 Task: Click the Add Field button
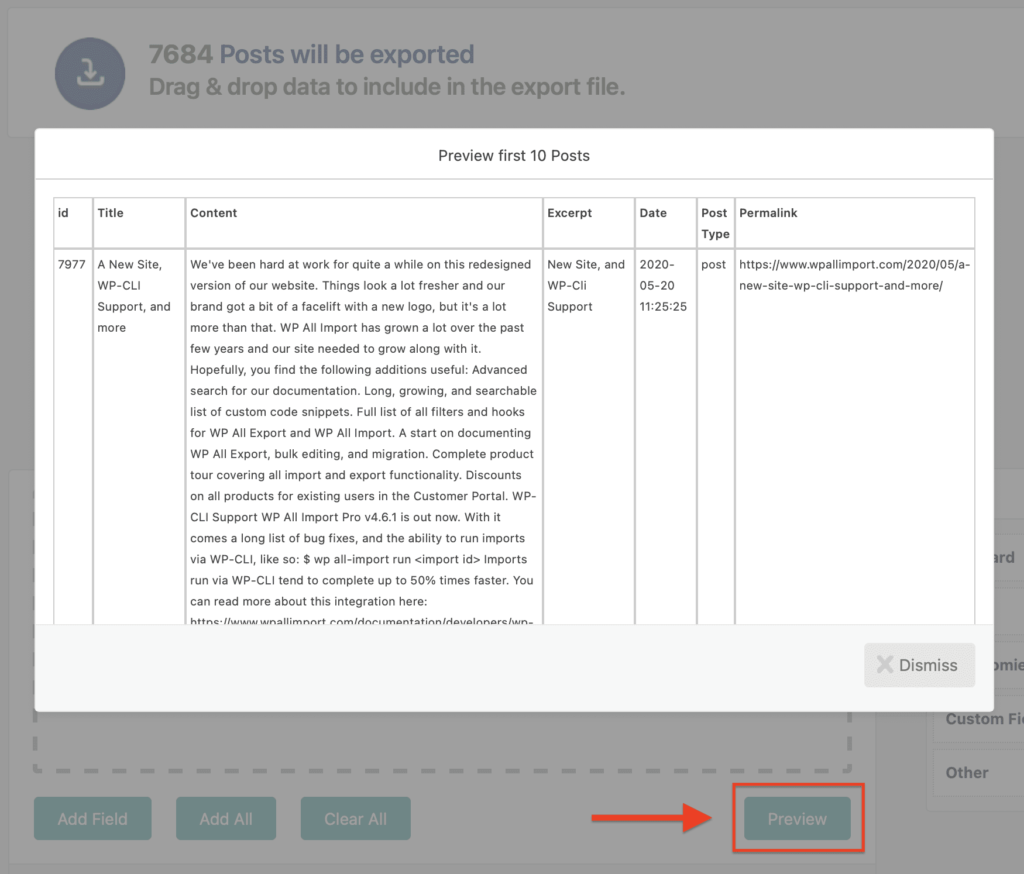pos(92,818)
